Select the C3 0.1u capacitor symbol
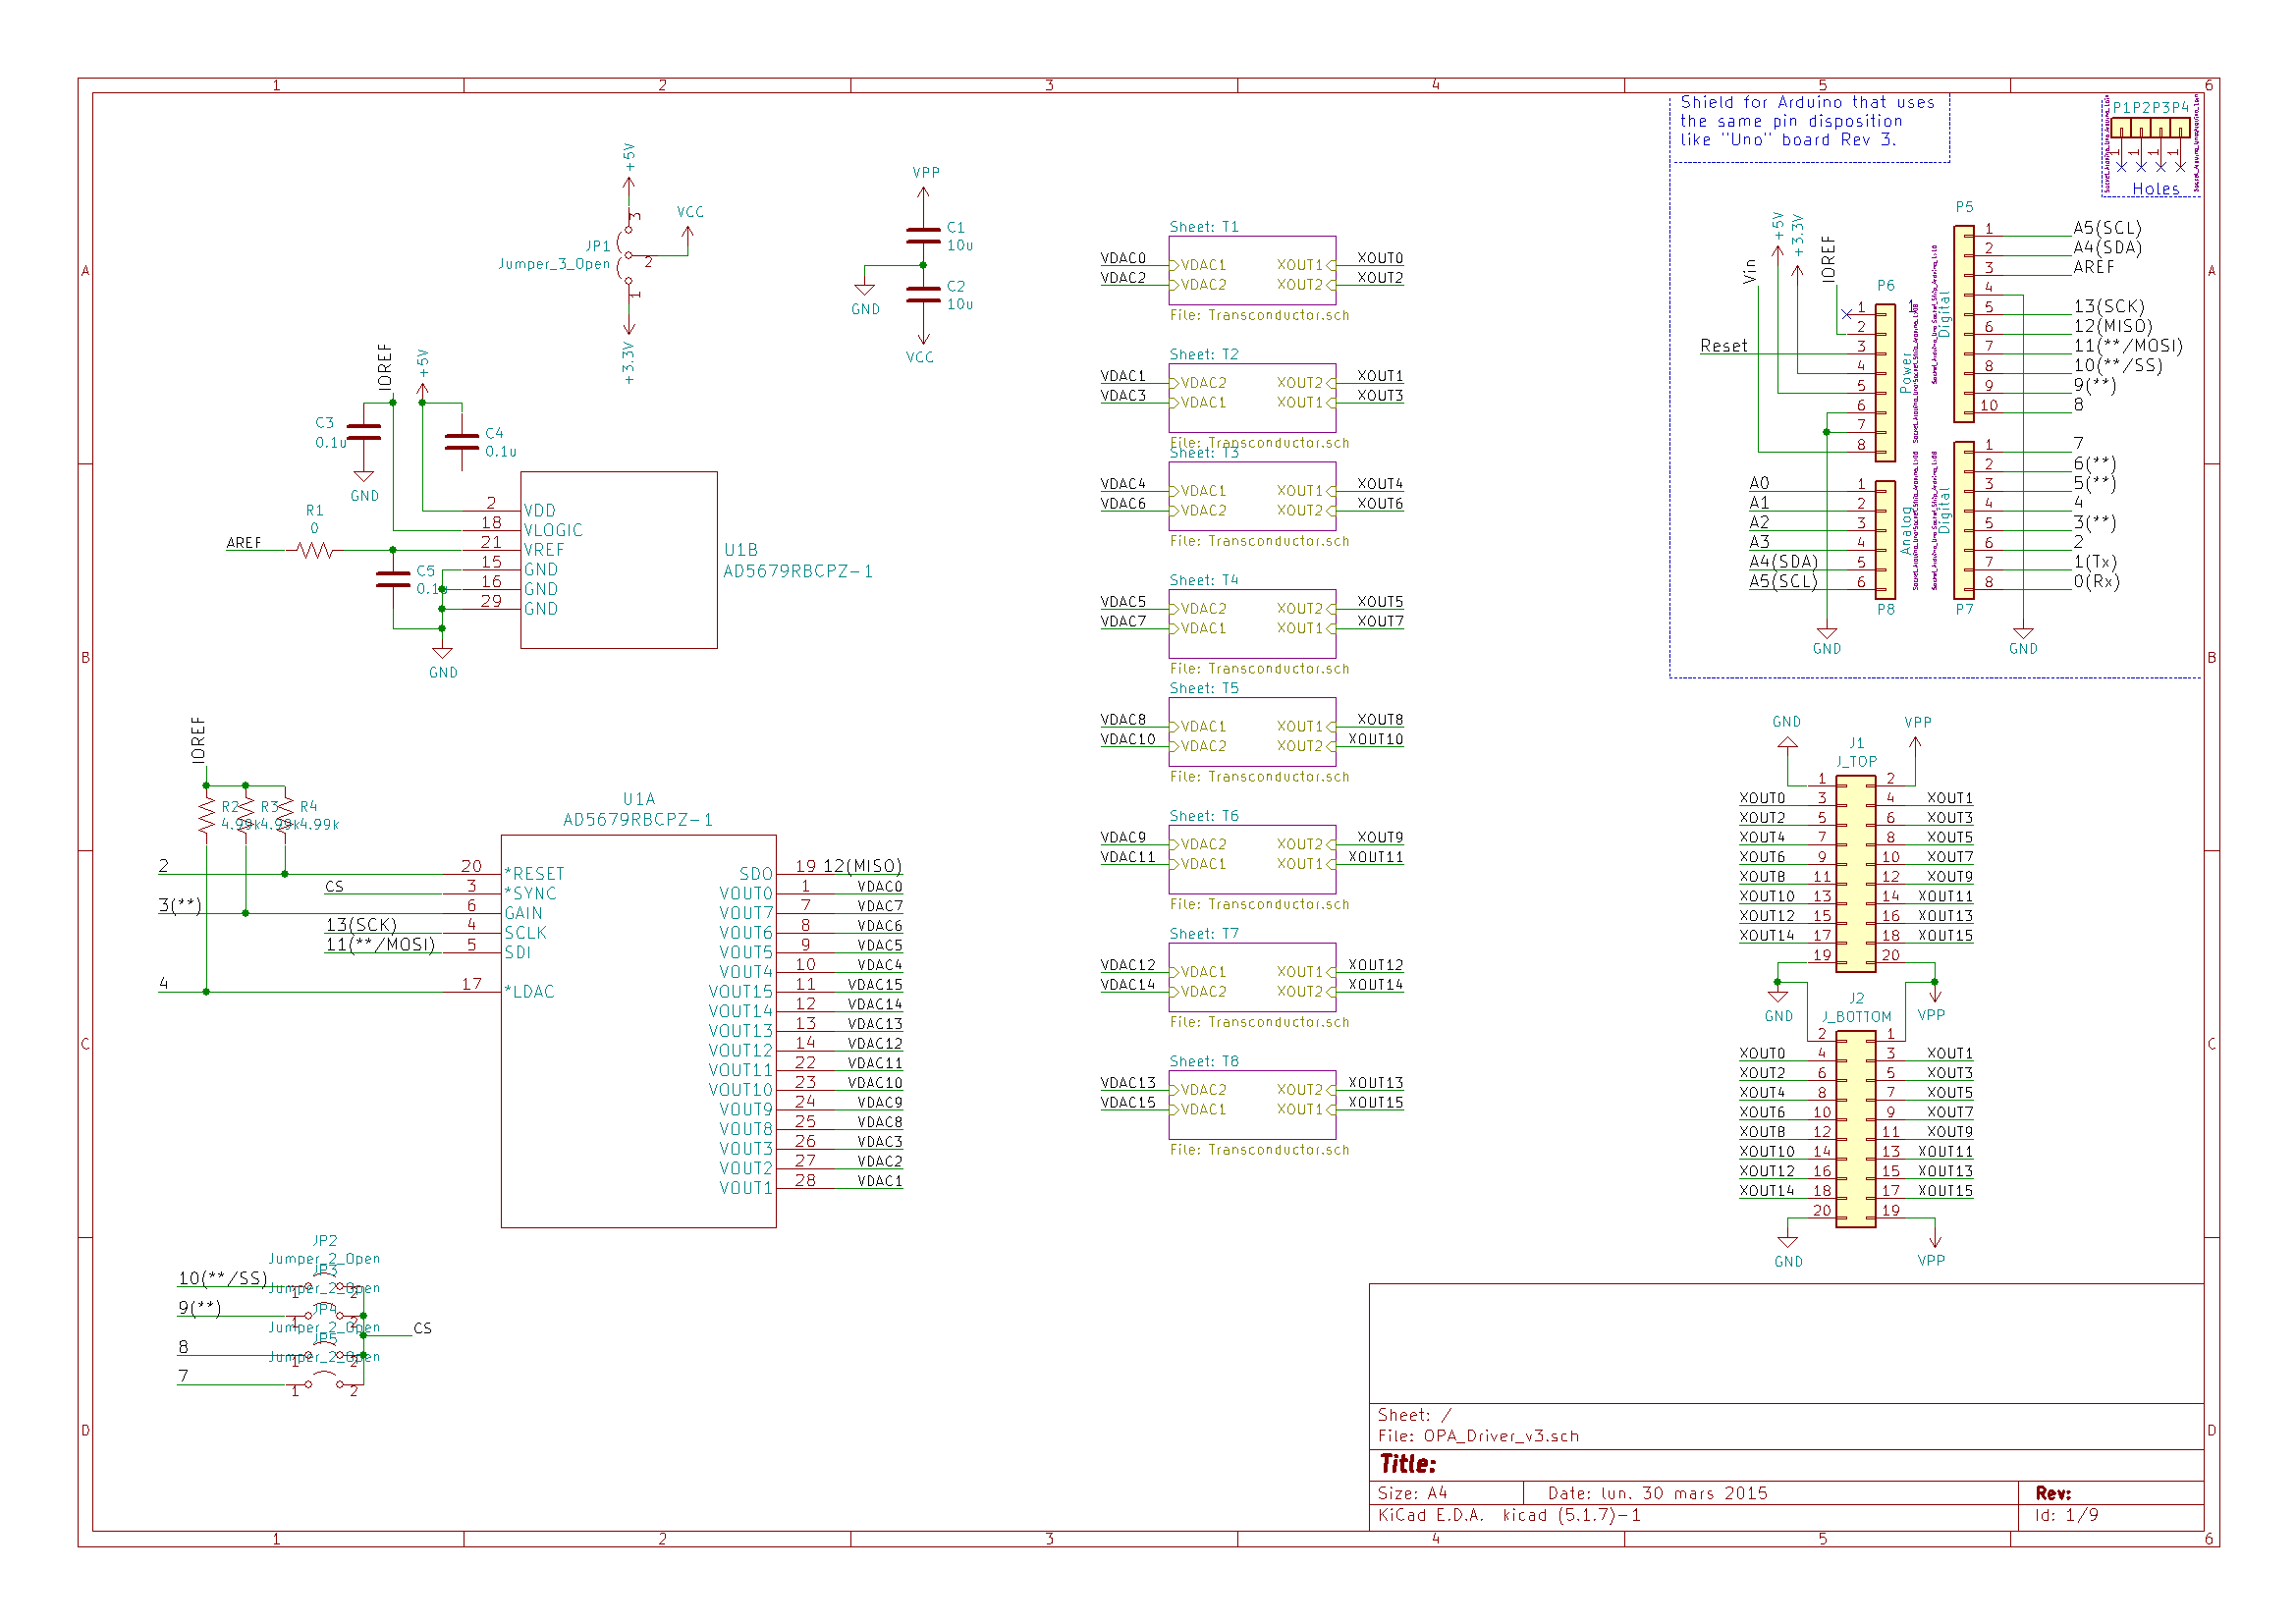The width and height of the screenshot is (2296, 1623). [364, 432]
